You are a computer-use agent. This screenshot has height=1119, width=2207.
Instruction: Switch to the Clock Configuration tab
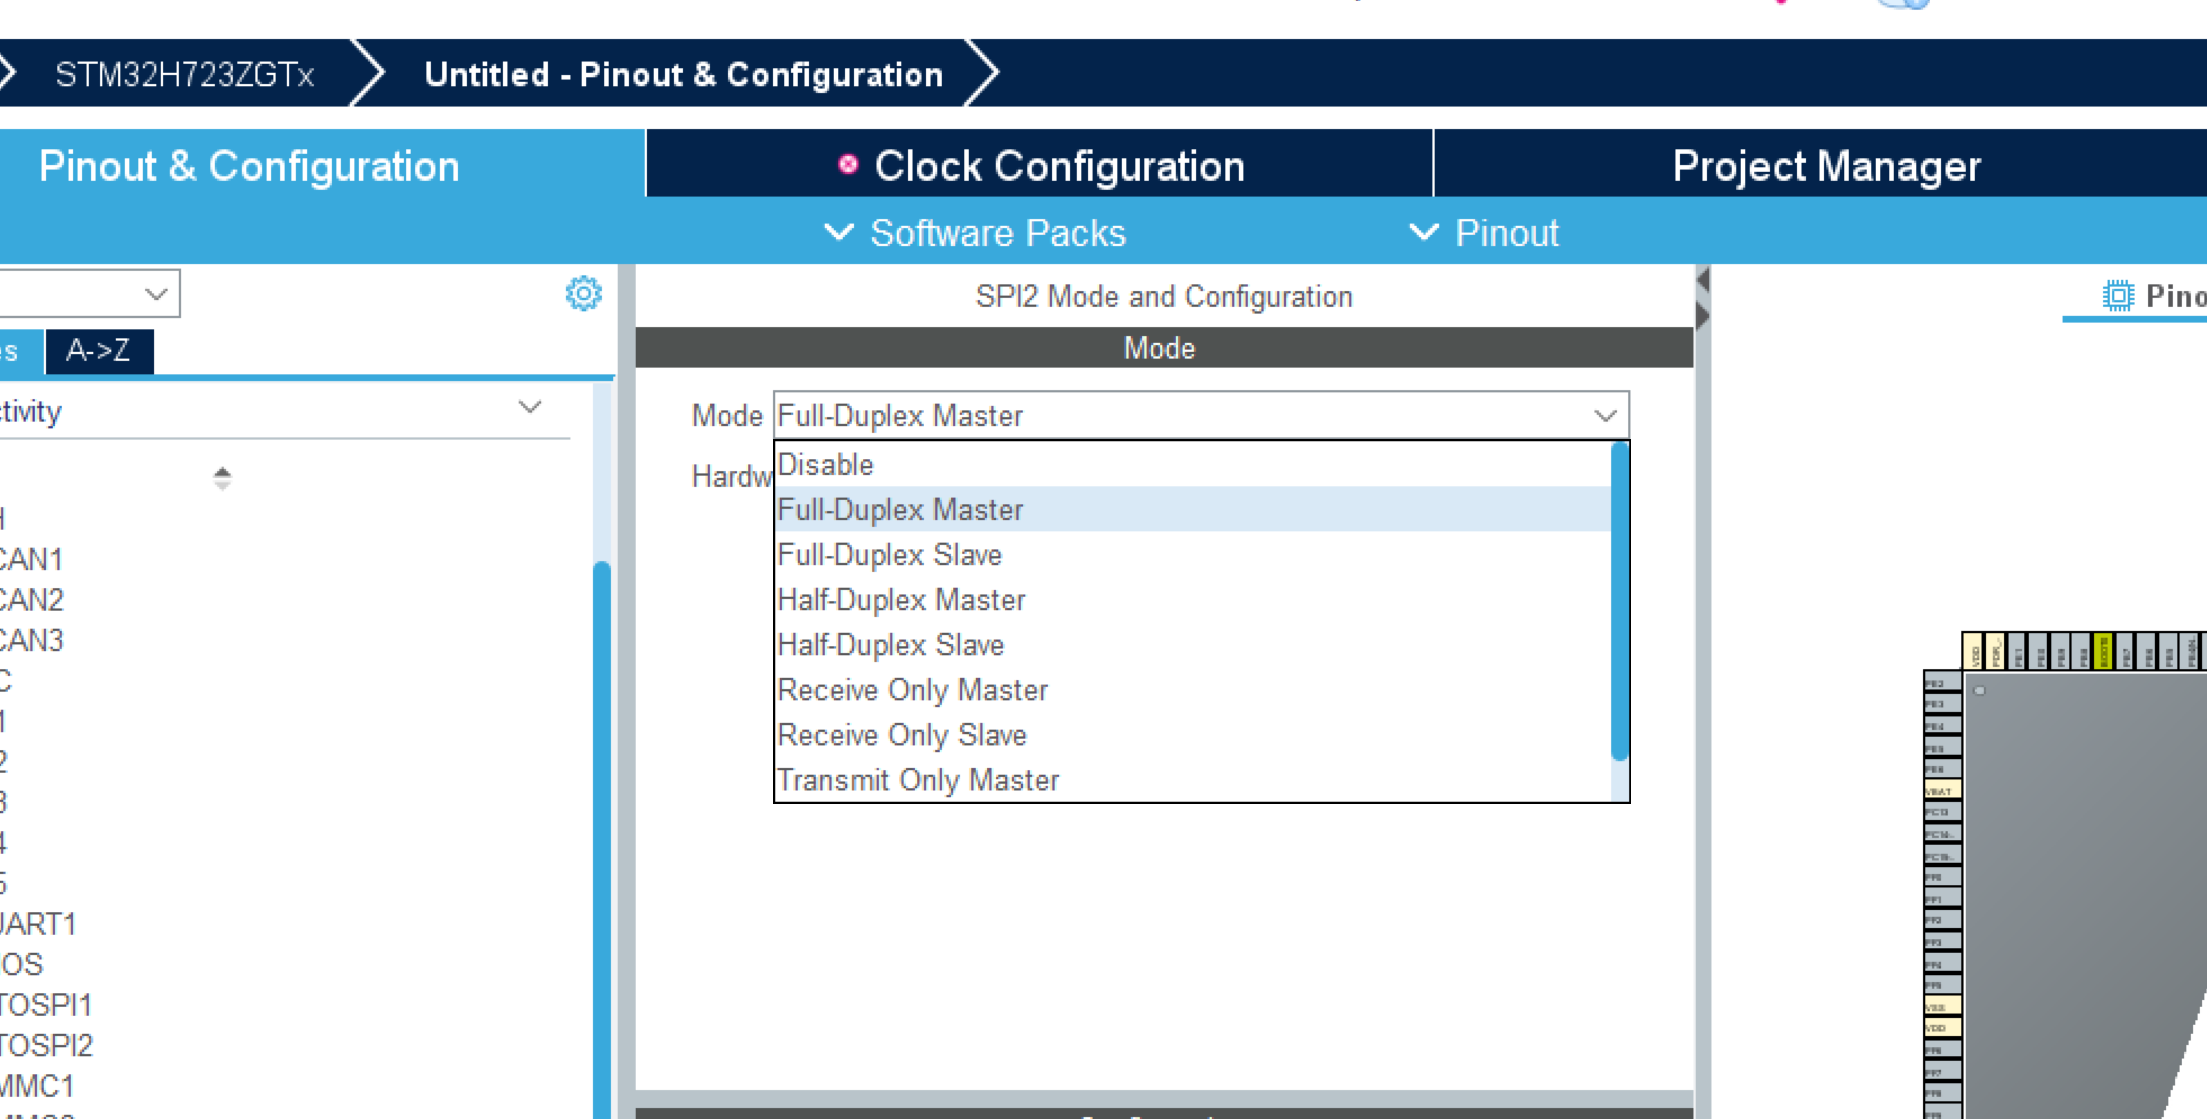(x=1040, y=166)
